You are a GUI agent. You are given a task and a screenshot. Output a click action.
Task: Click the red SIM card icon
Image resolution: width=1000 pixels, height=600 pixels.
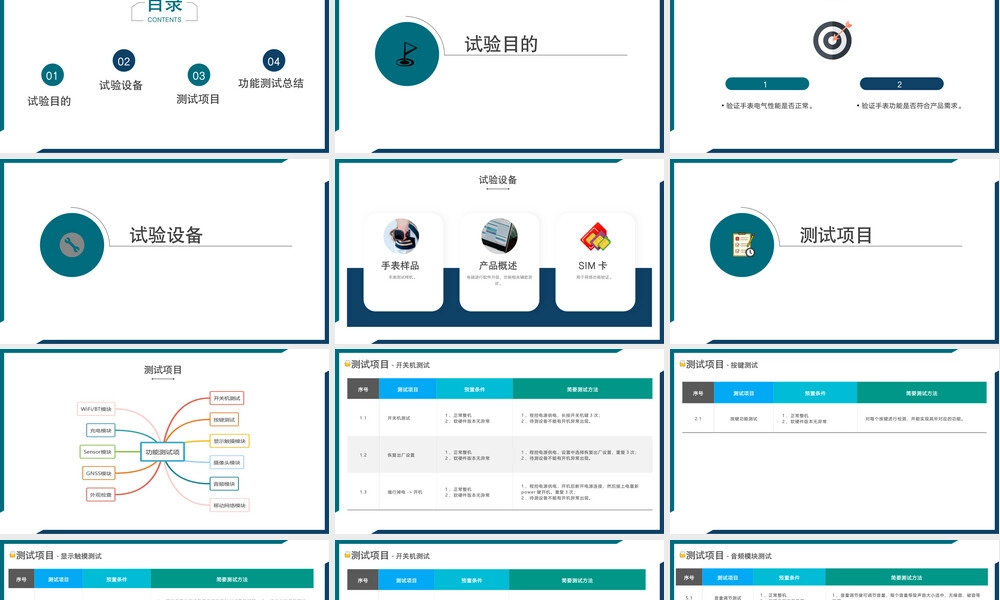click(595, 237)
